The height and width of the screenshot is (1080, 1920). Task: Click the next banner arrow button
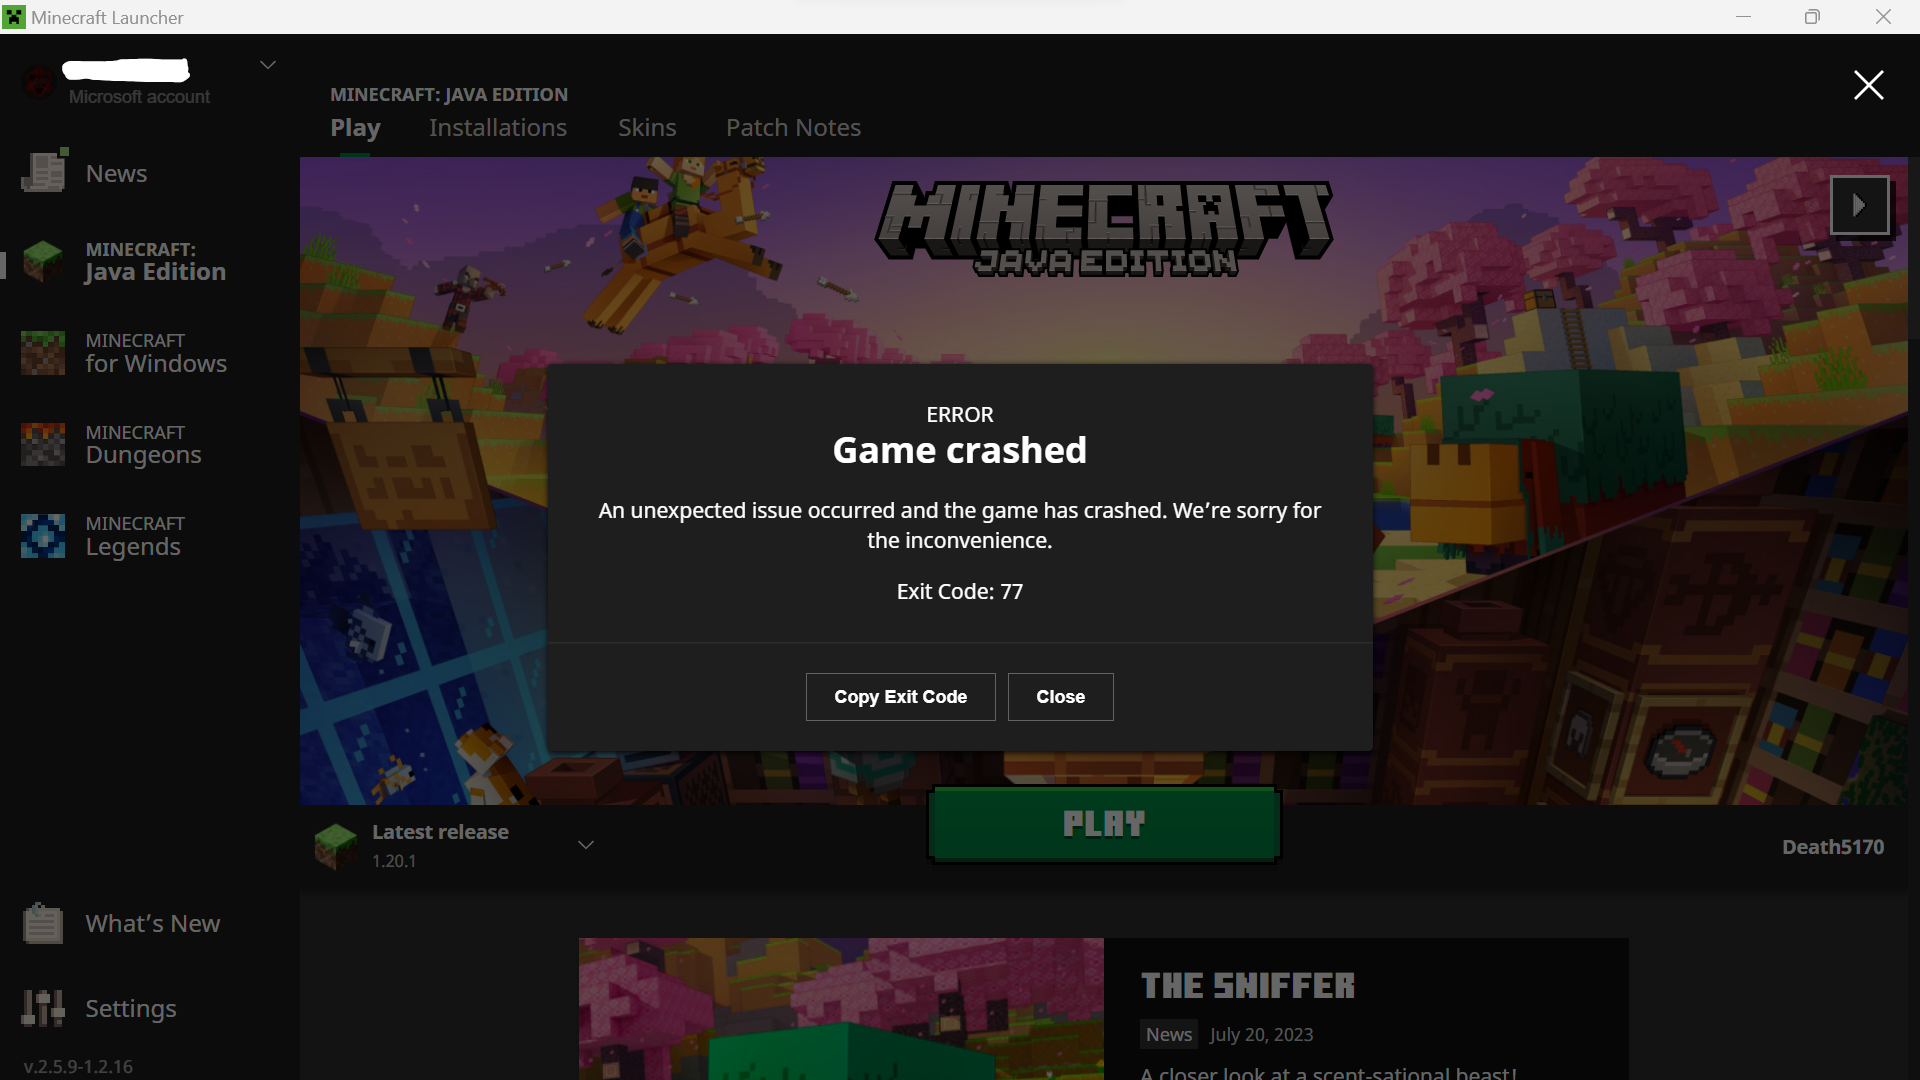1859,205
